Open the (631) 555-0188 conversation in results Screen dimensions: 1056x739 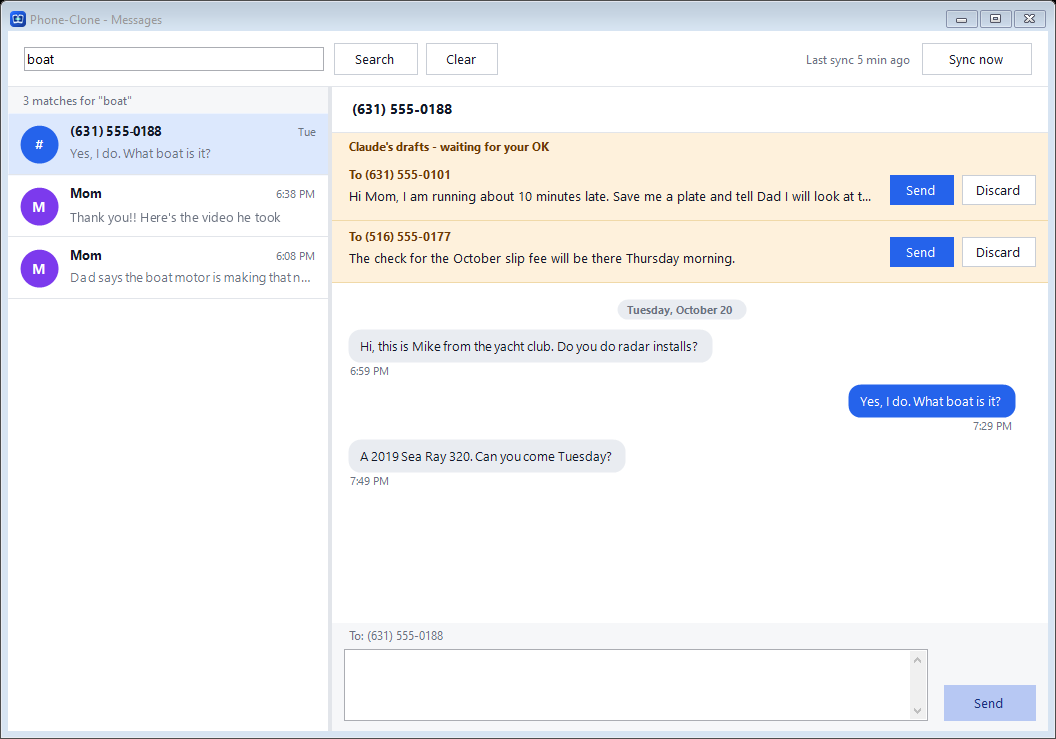168,144
